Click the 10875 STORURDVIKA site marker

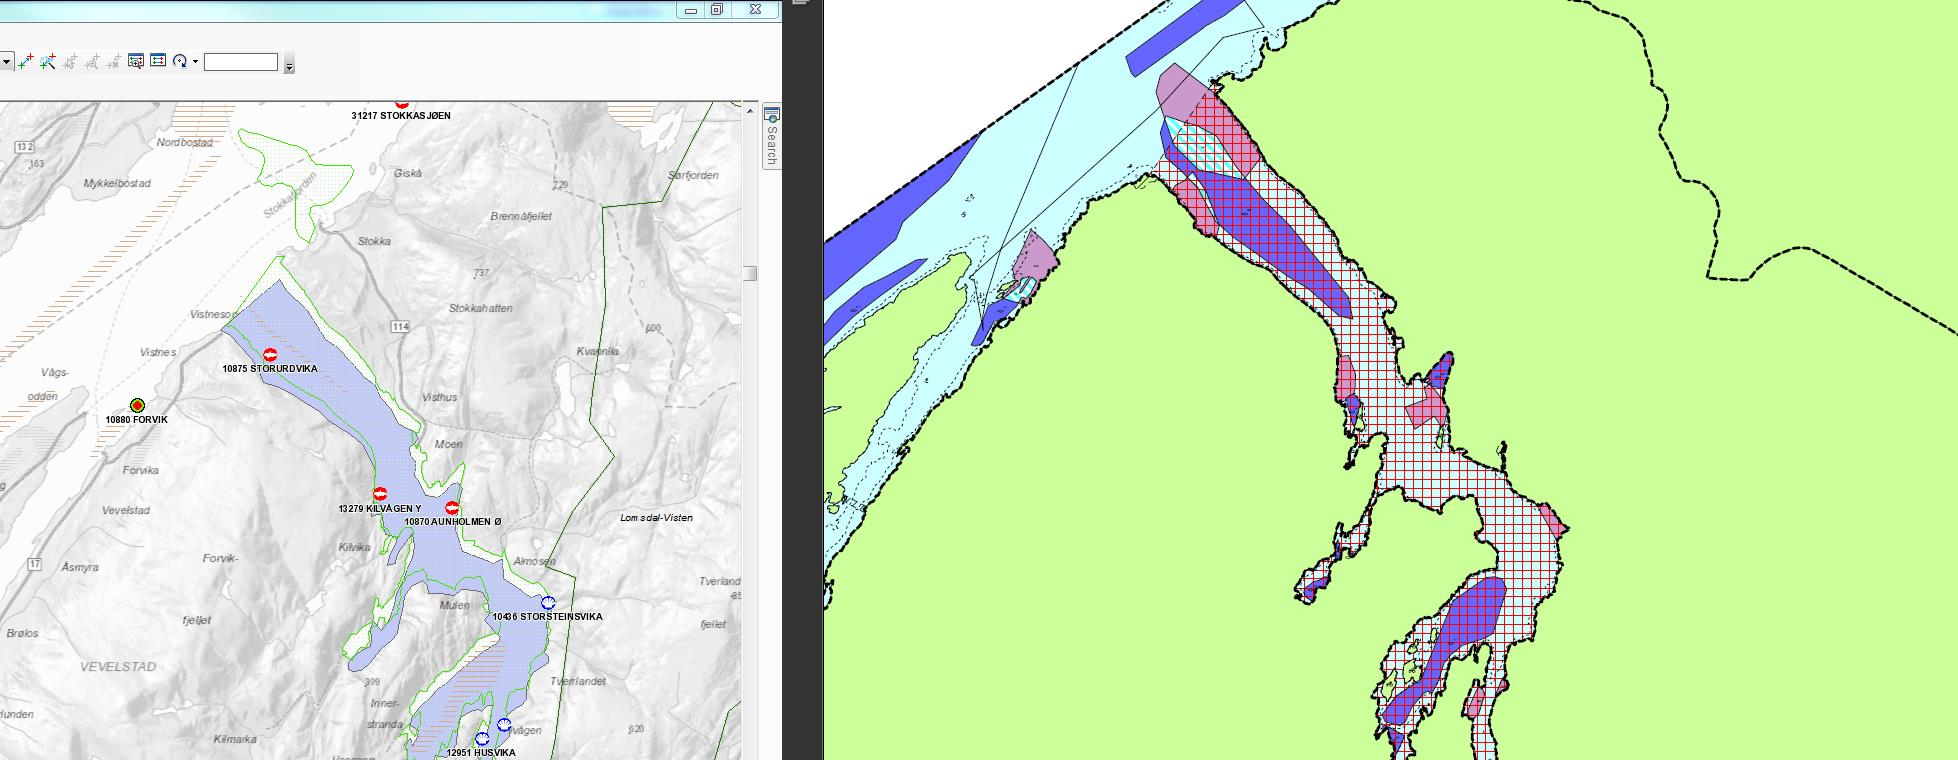pos(270,355)
